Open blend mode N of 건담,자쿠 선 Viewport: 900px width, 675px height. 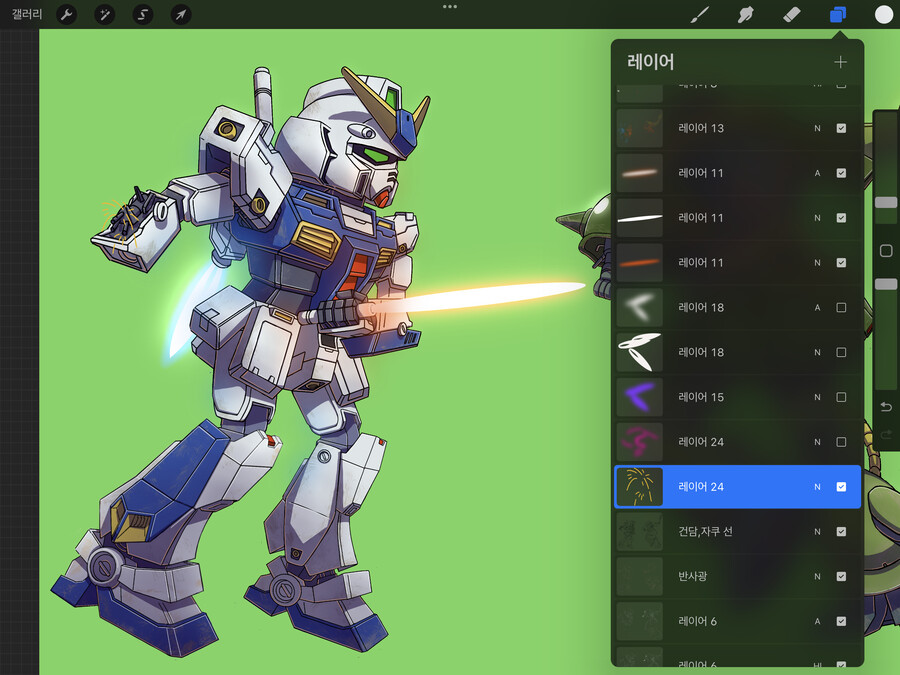point(817,531)
